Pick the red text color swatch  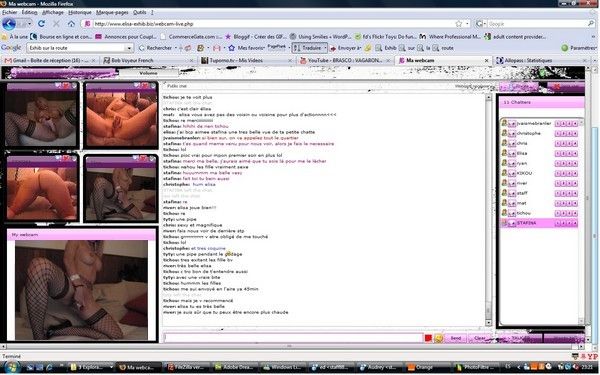[428, 338]
